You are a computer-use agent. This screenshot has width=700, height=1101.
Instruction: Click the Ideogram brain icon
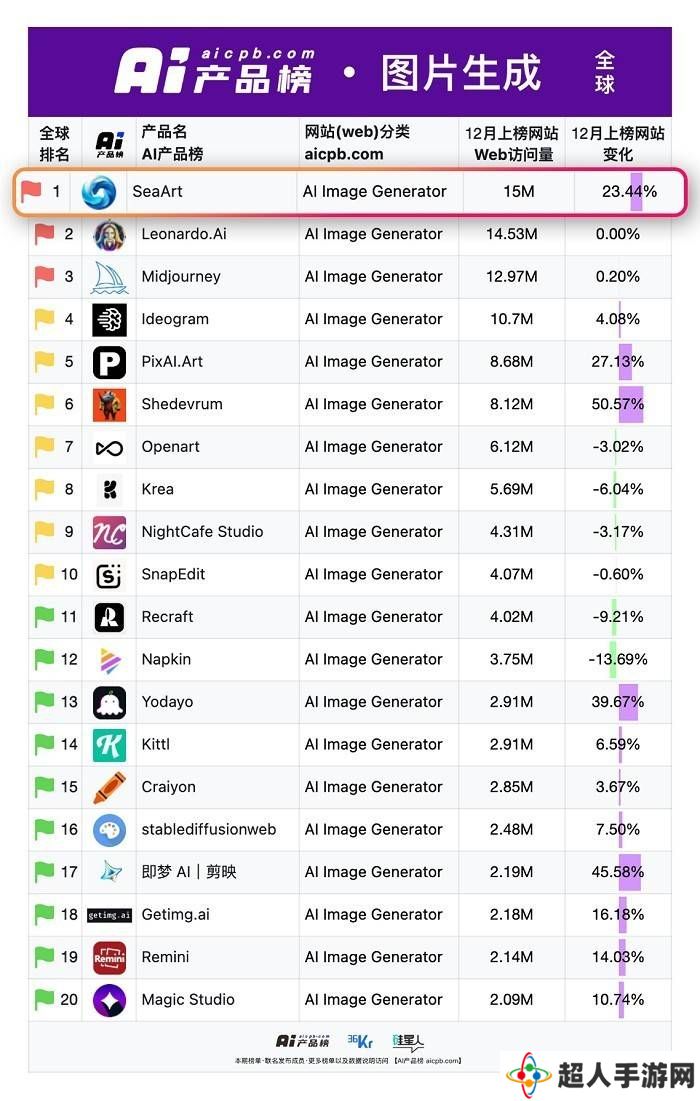(x=110, y=319)
